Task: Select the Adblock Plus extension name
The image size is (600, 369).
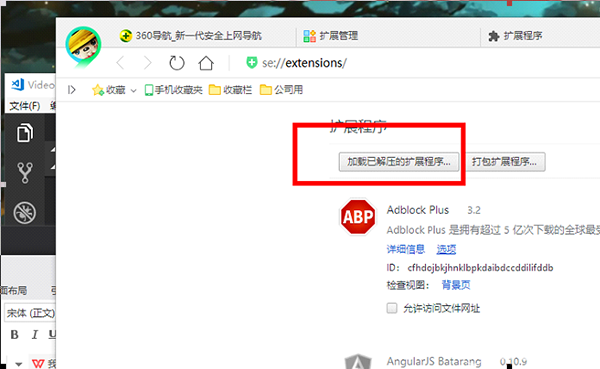Action: tap(417, 210)
